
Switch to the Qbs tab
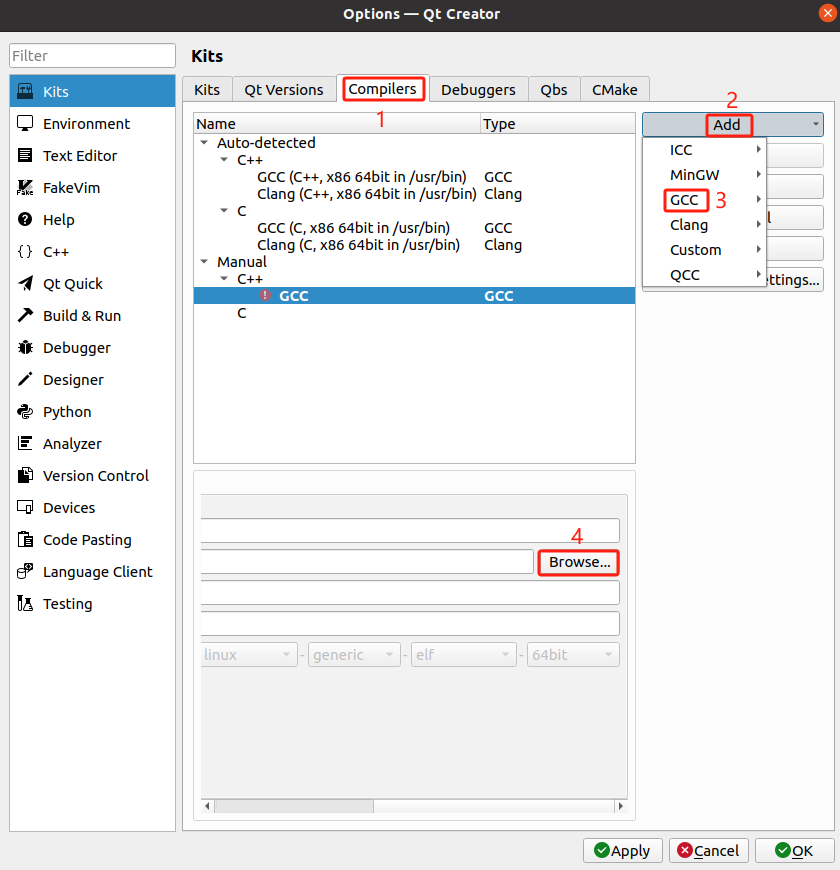(554, 89)
